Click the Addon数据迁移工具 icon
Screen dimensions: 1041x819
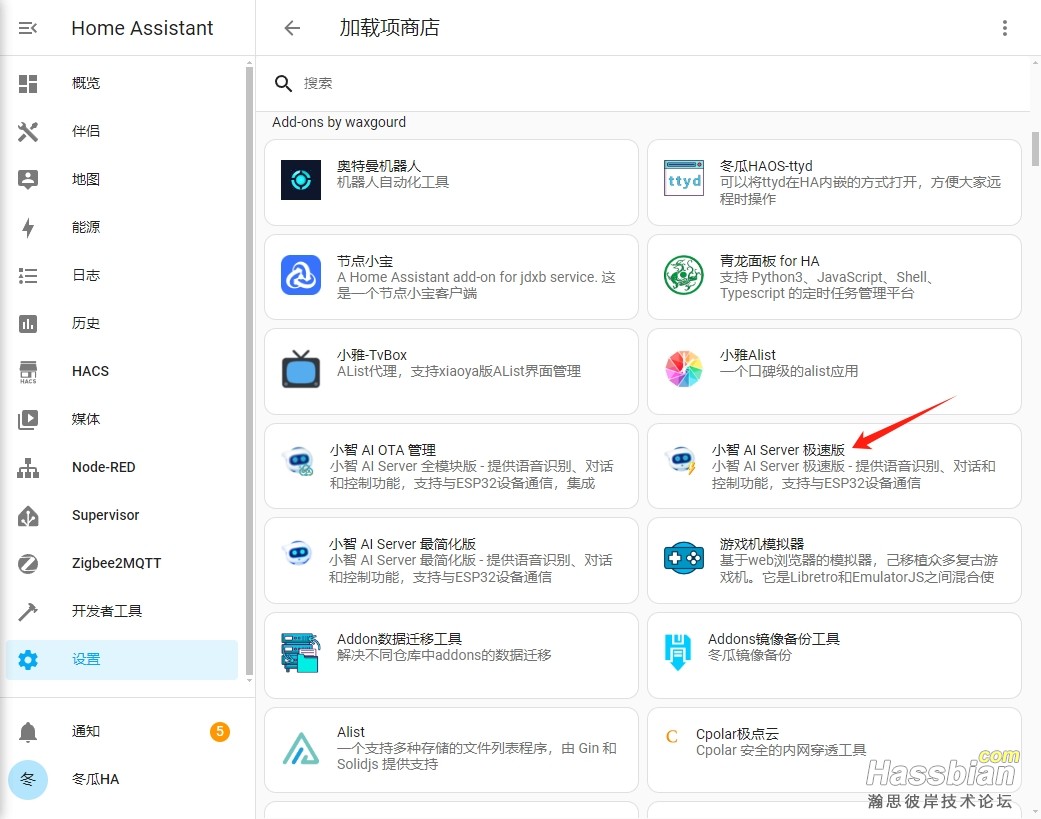click(300, 652)
